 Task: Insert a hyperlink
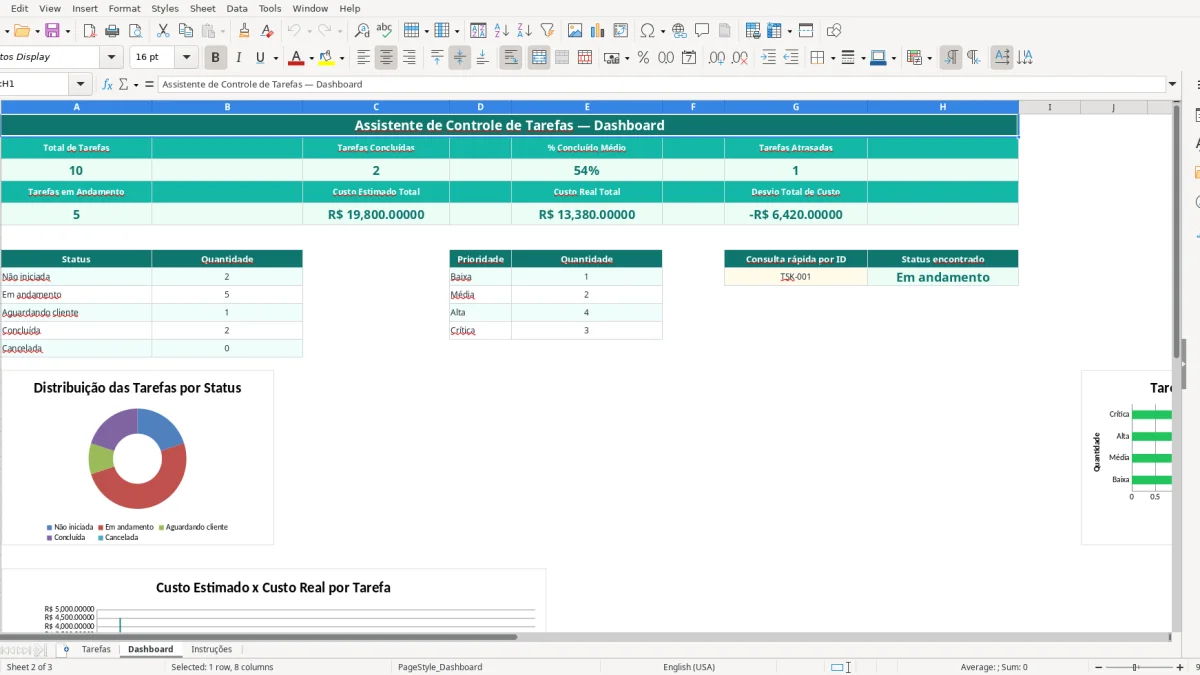(680, 31)
